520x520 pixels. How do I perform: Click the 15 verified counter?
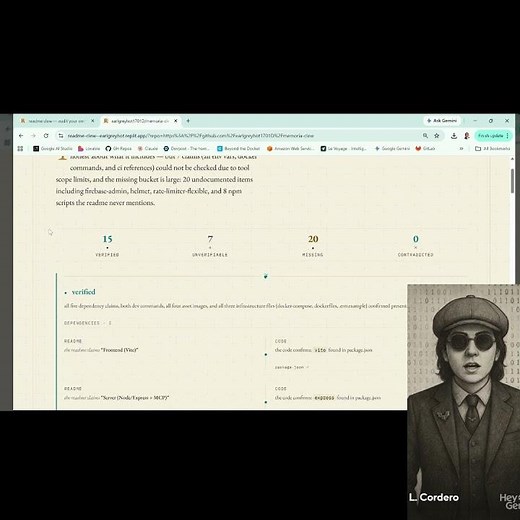(x=107, y=246)
